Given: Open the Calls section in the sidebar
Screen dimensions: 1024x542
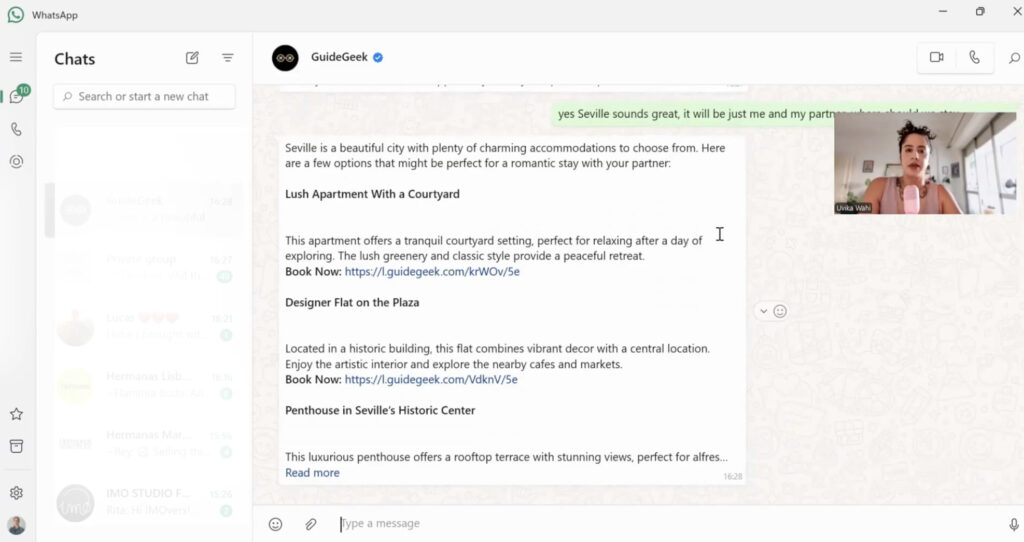Looking at the screenshot, I should point(16,129).
